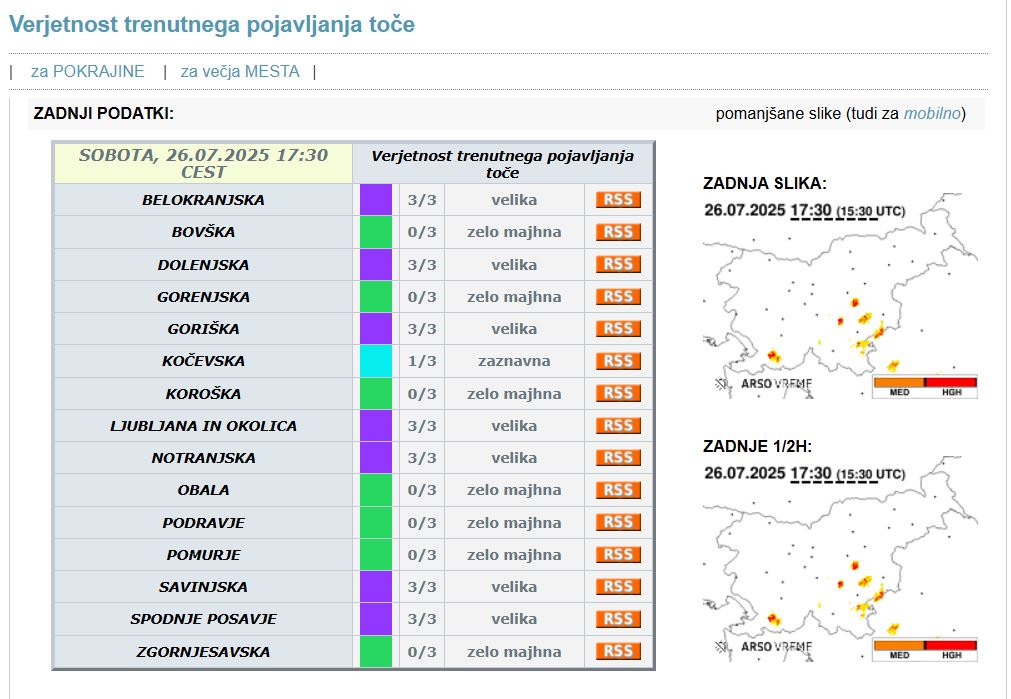Click the Spodnje Posavje RSS icon
Screen dimensions: 1011x699
tap(618, 619)
